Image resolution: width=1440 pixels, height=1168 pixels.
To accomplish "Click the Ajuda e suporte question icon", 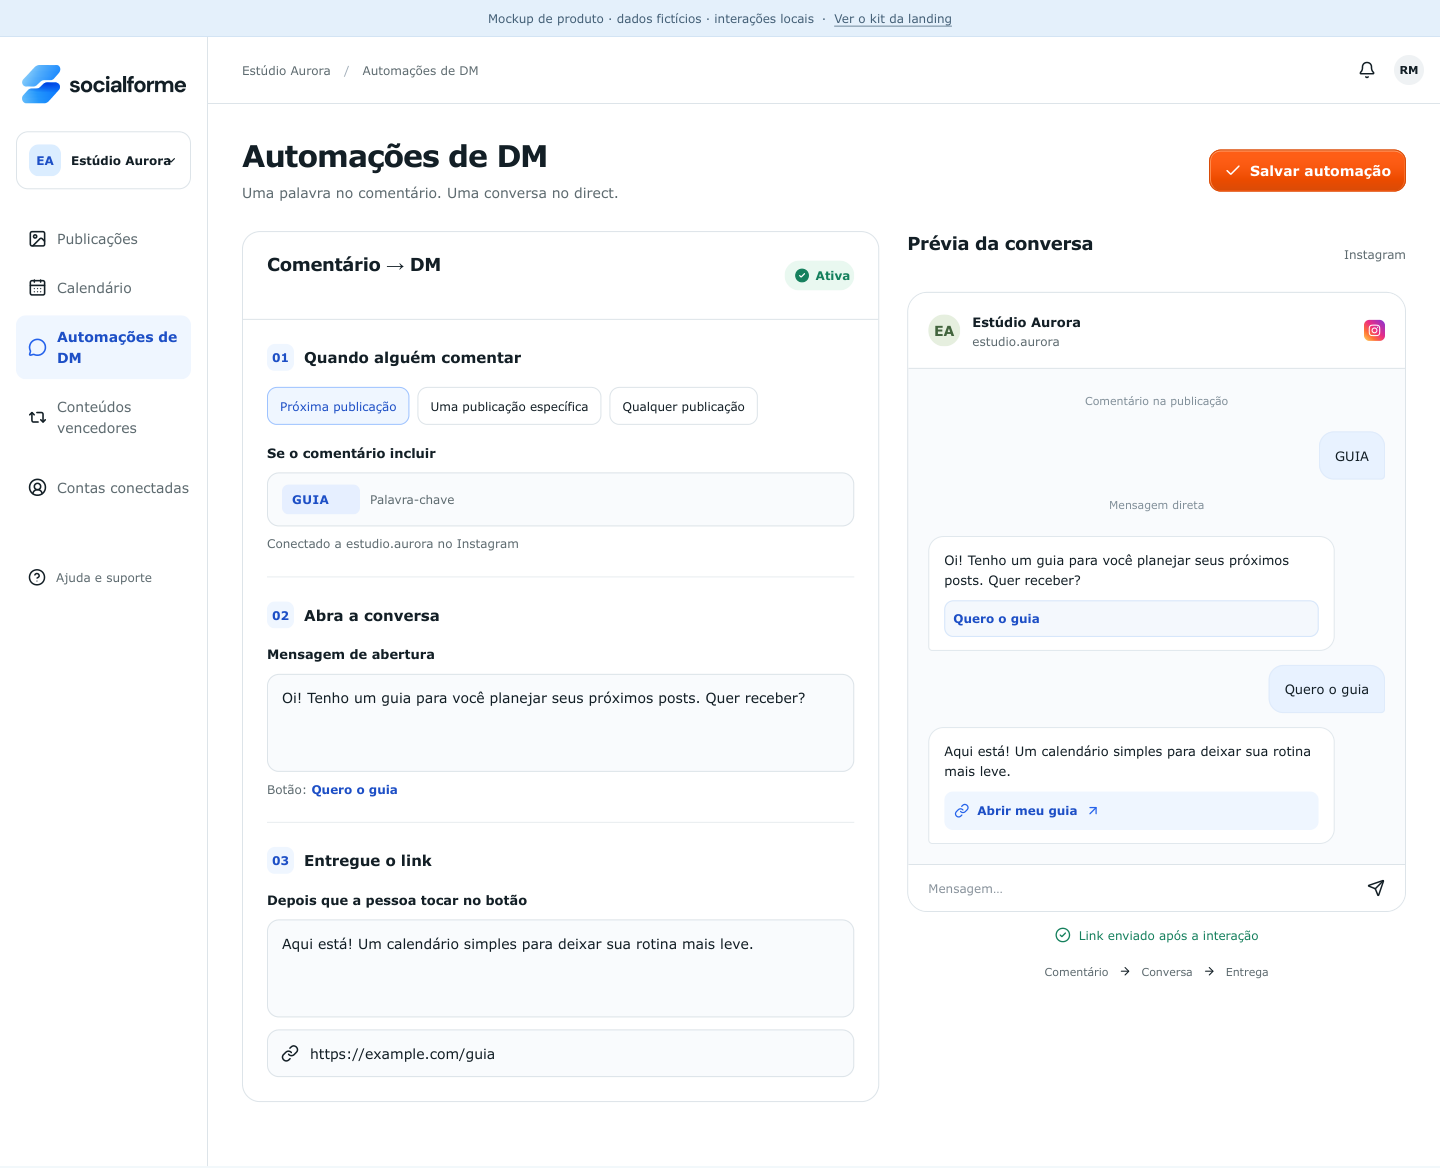I will coord(37,578).
